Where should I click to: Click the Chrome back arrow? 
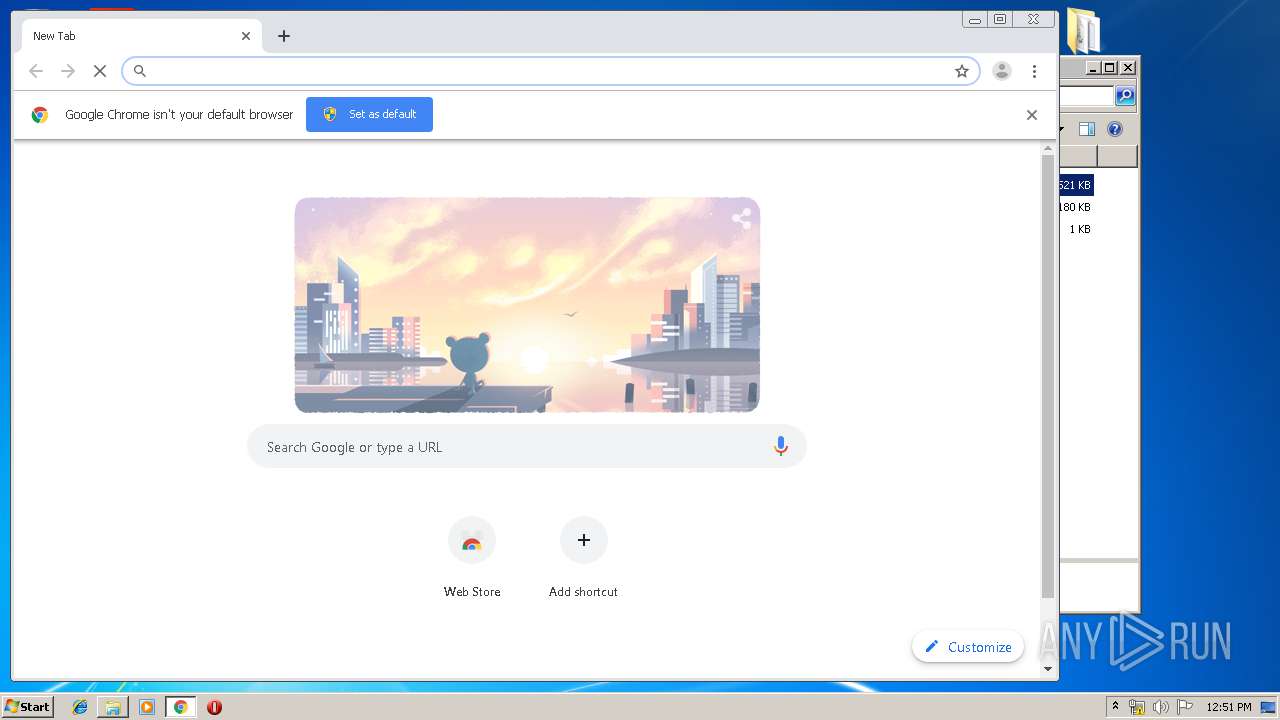[36, 71]
